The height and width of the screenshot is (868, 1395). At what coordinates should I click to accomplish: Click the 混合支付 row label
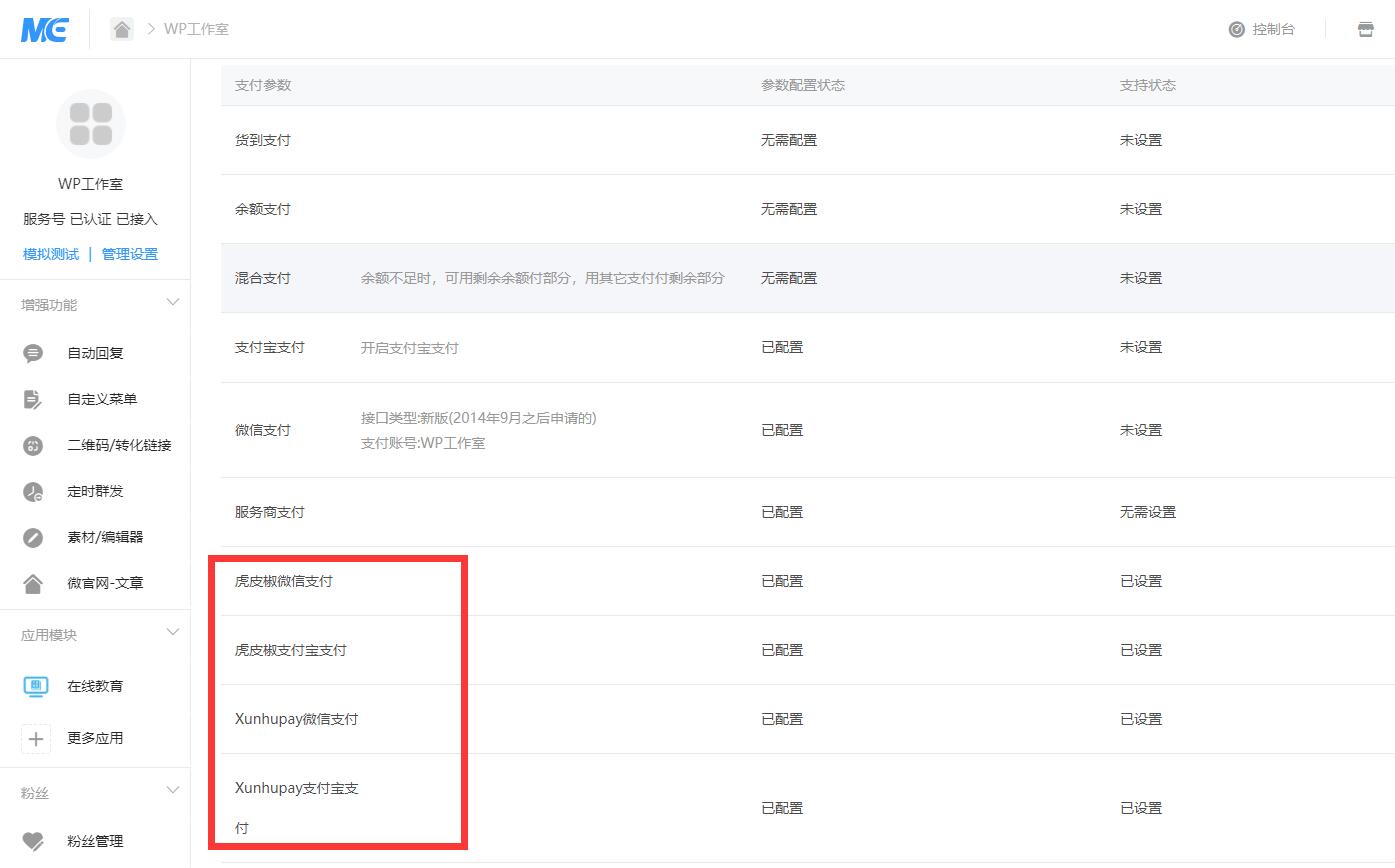point(263,278)
